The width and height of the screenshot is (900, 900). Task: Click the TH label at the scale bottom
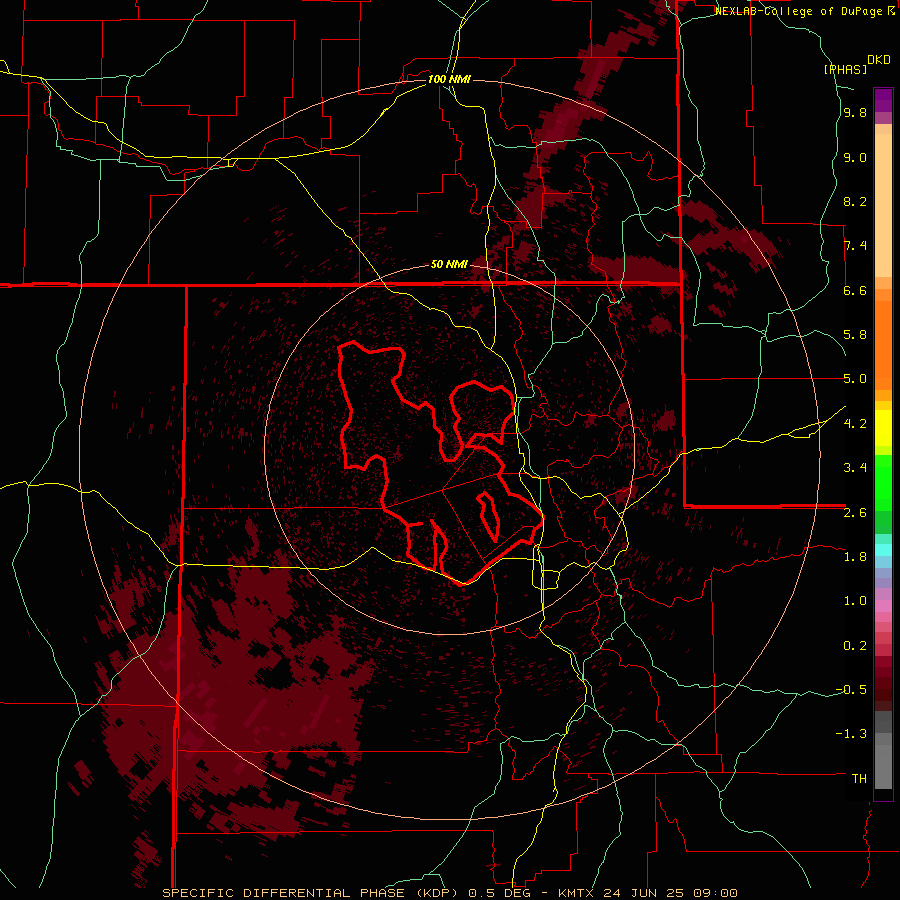pyautogui.click(x=859, y=779)
